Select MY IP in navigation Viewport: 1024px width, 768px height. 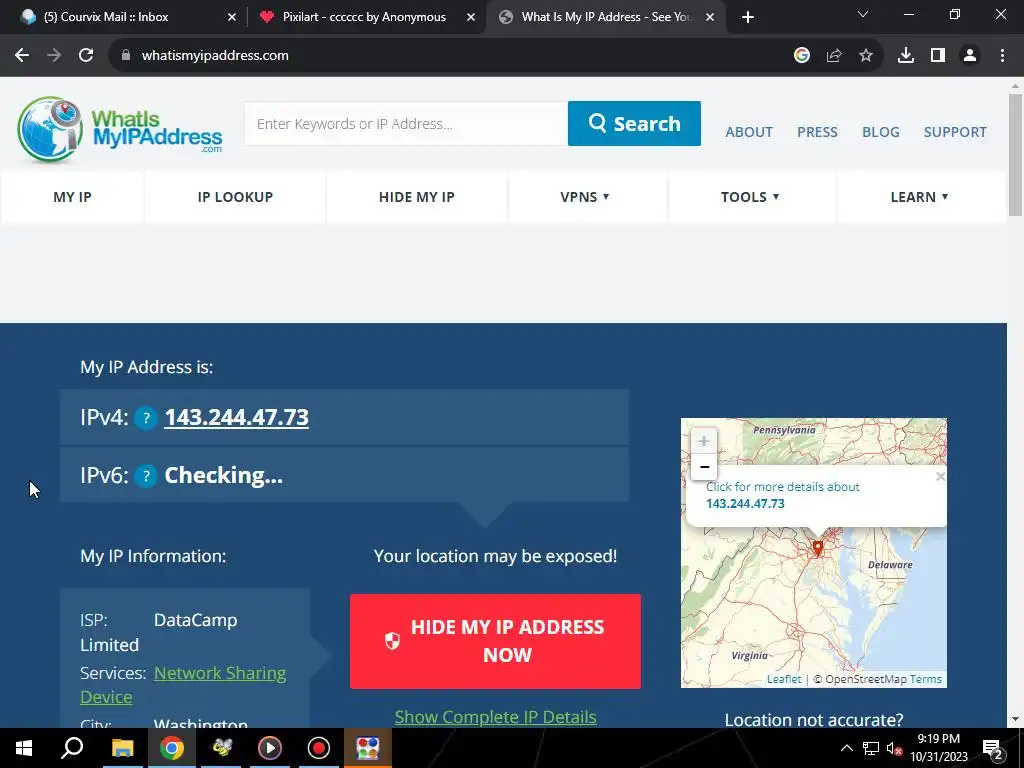(72, 197)
